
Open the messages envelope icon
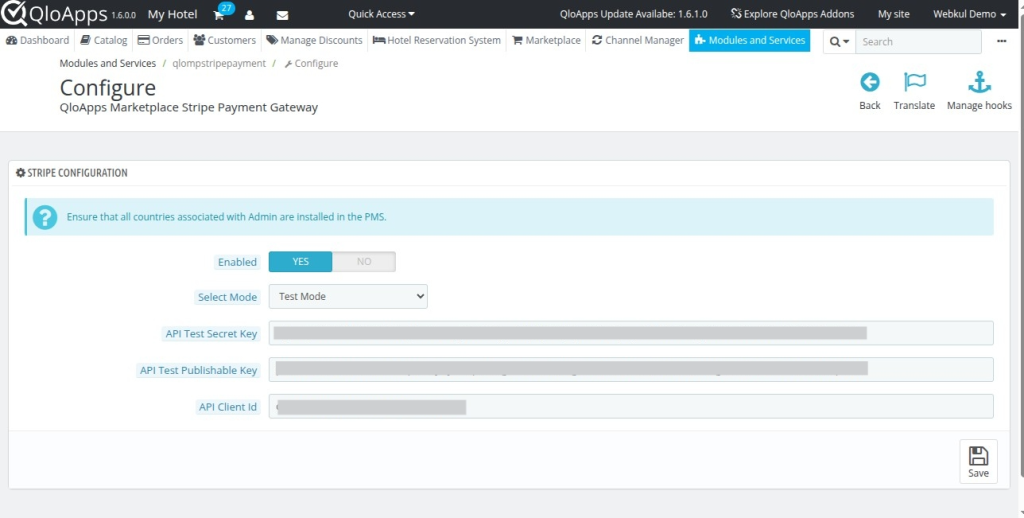coord(282,15)
